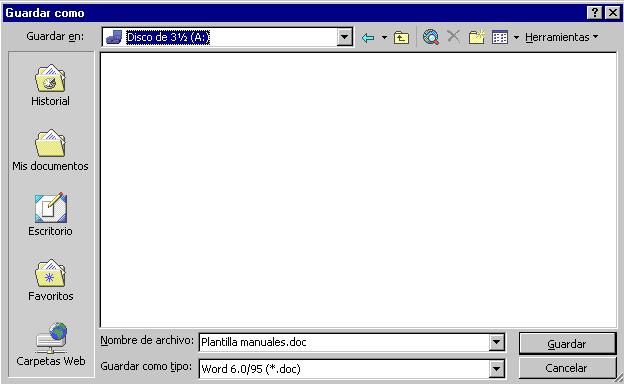Select the Escritorio location
This screenshot has height=384, width=624.
click(x=50, y=215)
